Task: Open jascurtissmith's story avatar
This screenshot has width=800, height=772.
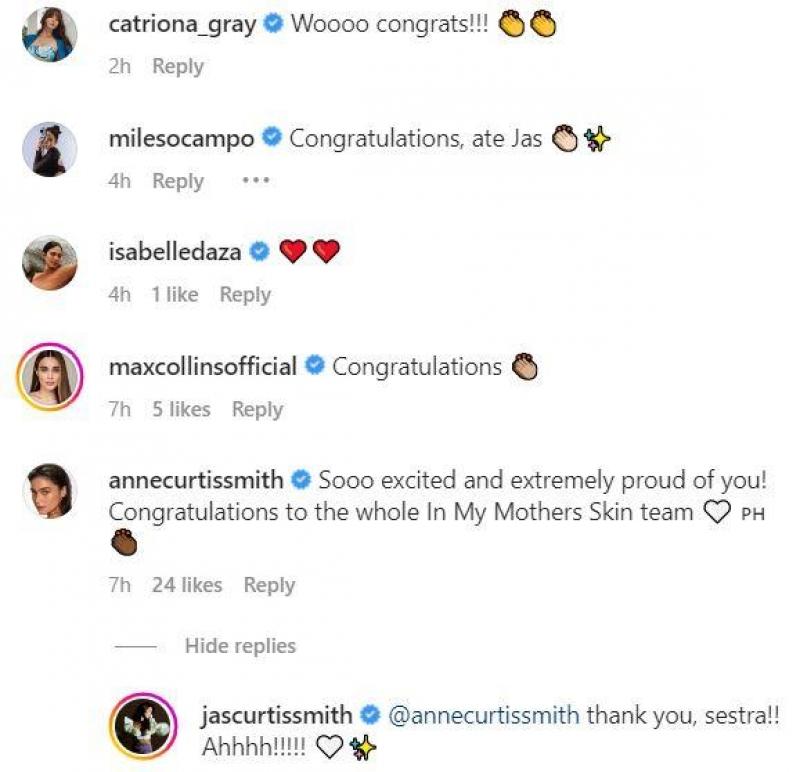Action: pyautogui.click(x=142, y=726)
